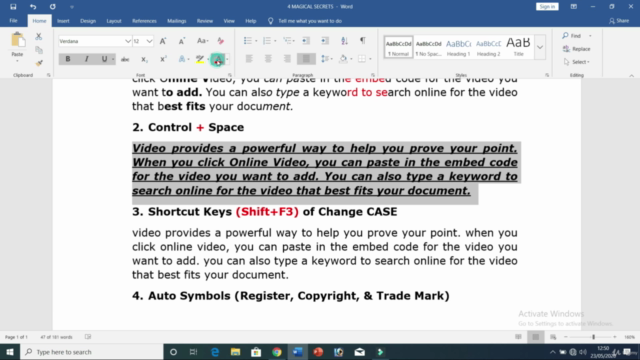The image size is (640, 360).
Task: Apply Title style
Action: (518, 47)
